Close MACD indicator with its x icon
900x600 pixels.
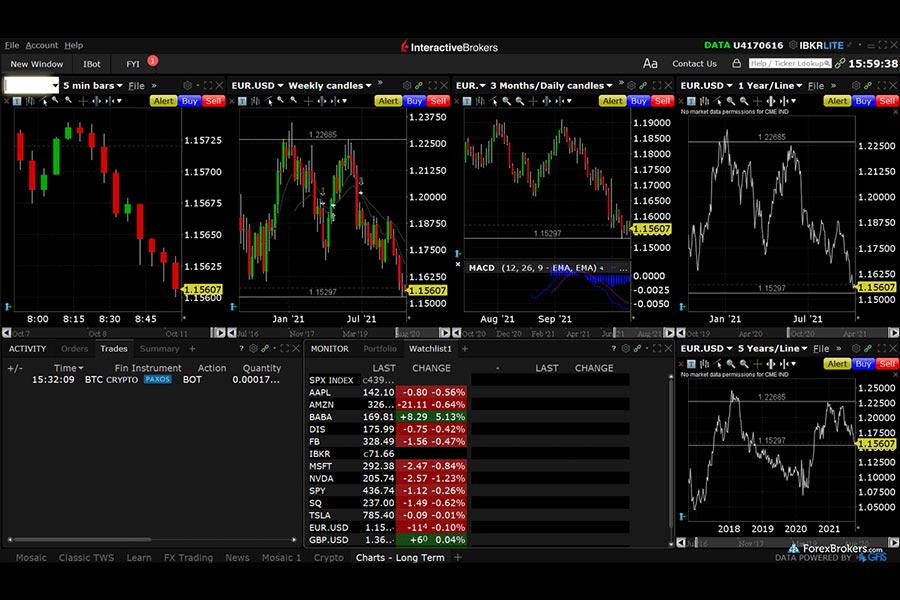458,265
